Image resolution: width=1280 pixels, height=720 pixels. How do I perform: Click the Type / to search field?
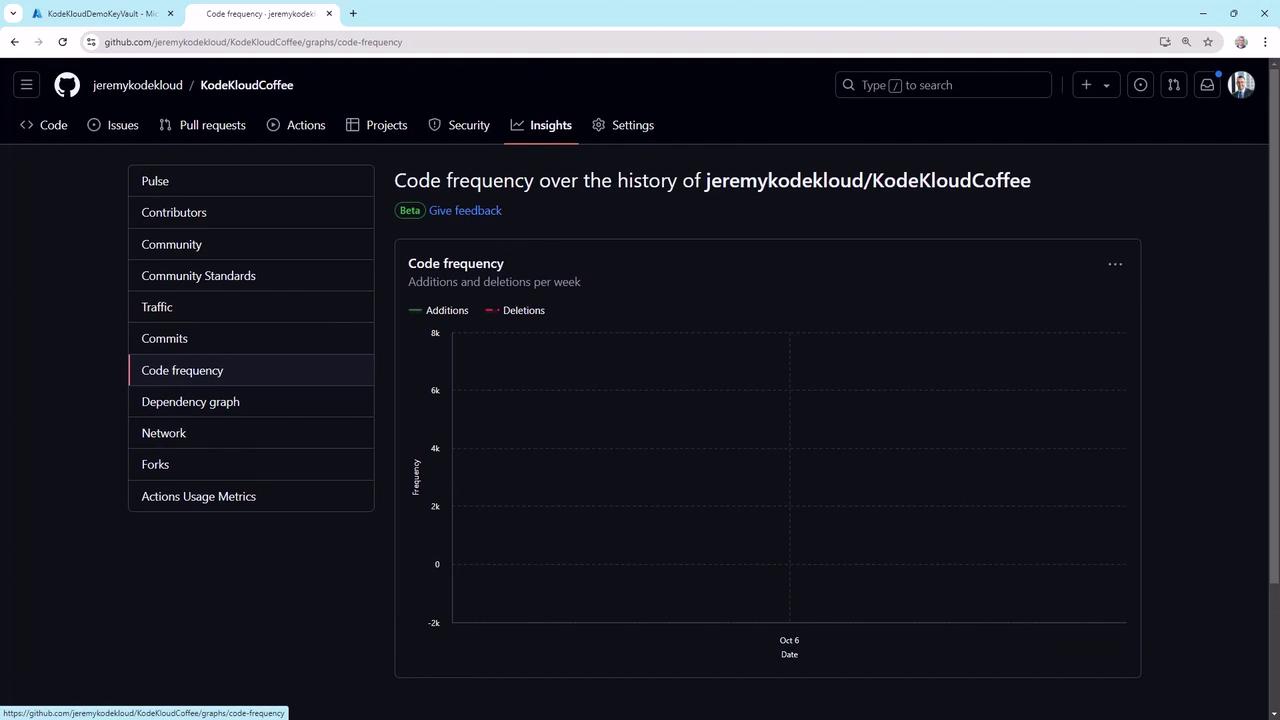tap(943, 85)
